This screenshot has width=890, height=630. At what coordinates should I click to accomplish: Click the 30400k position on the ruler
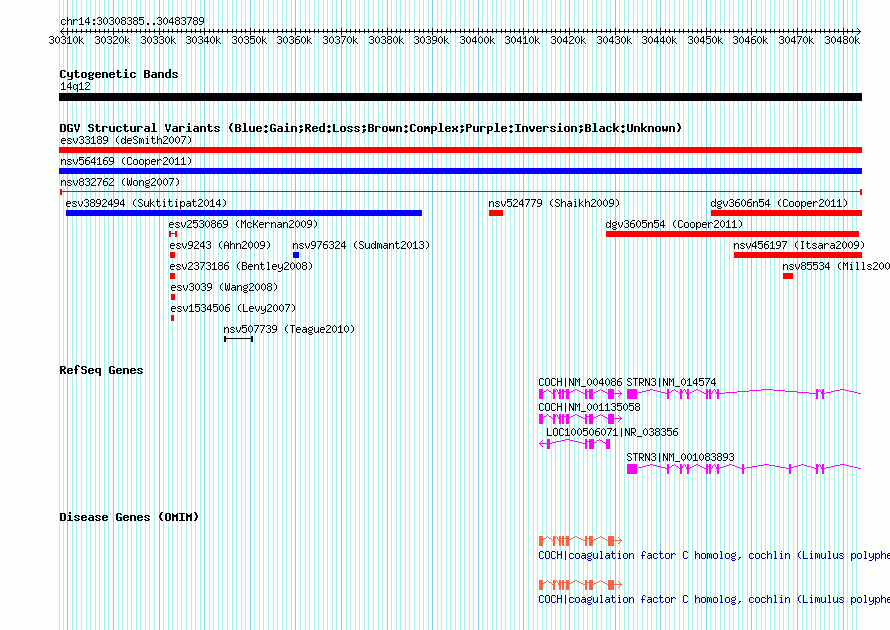[x=477, y=40]
